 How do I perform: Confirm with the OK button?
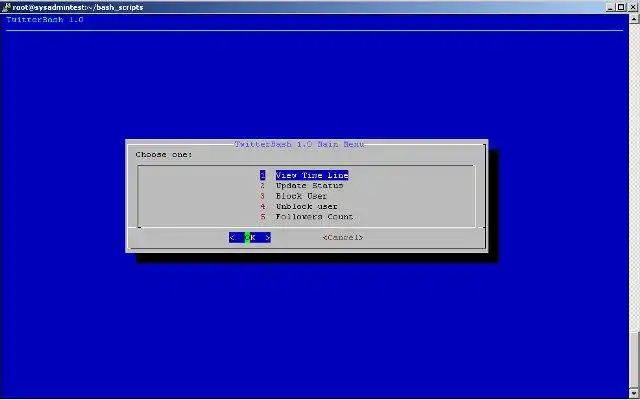click(x=250, y=238)
